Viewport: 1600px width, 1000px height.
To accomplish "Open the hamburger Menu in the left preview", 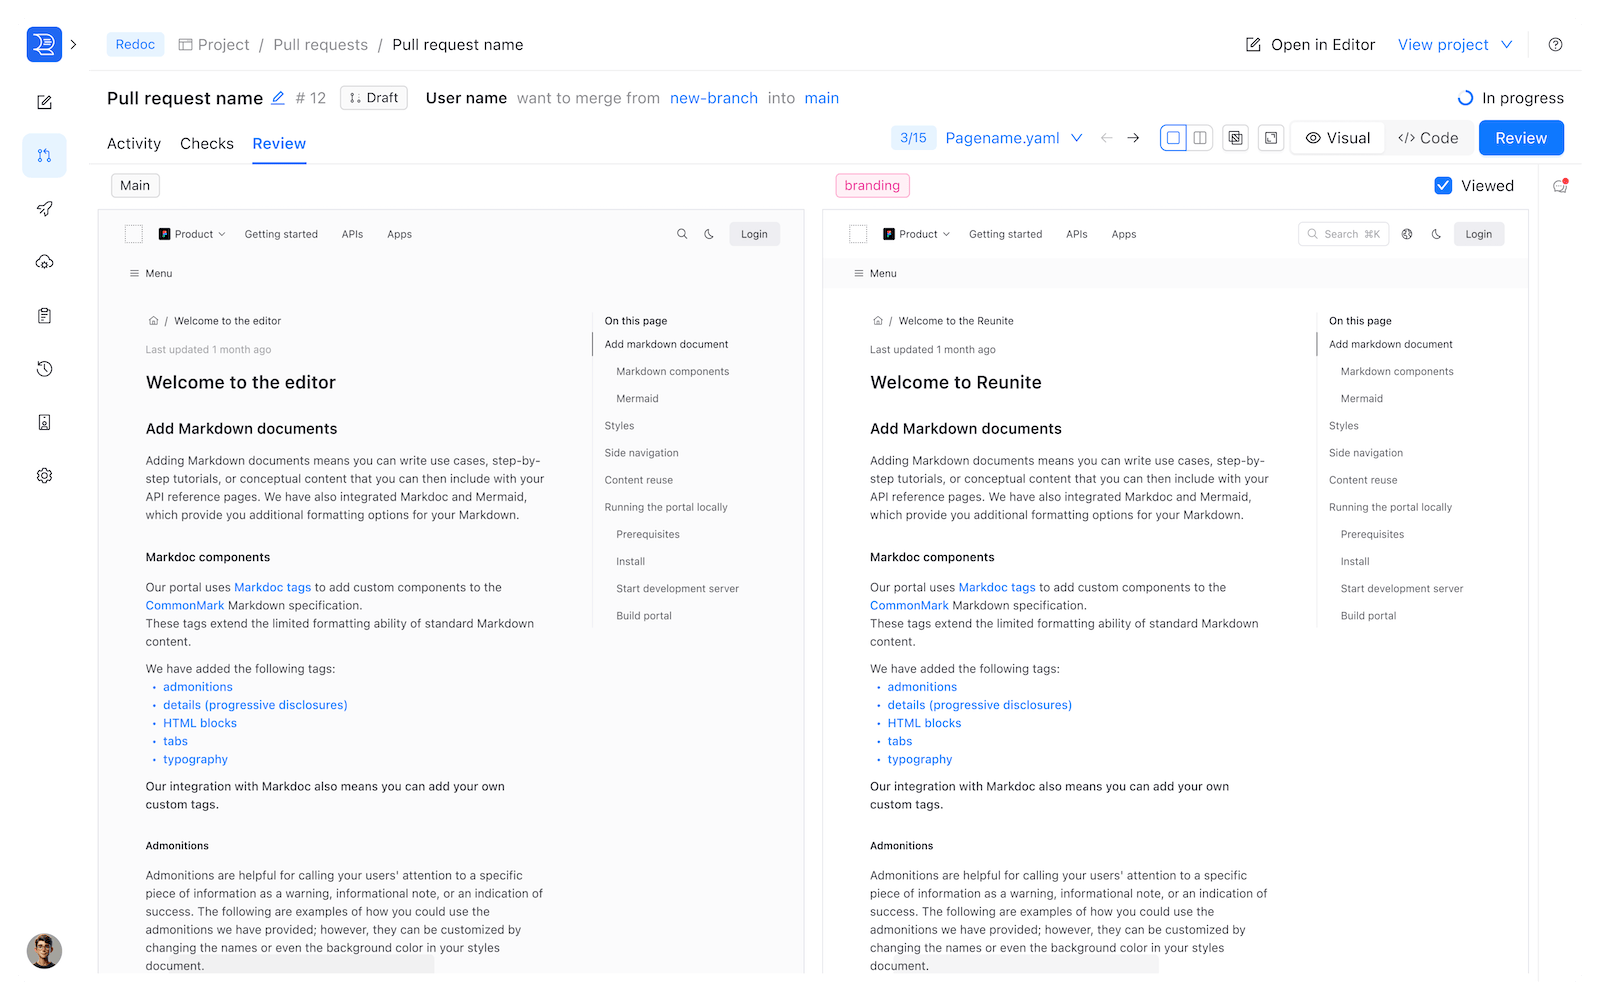I will (150, 272).
